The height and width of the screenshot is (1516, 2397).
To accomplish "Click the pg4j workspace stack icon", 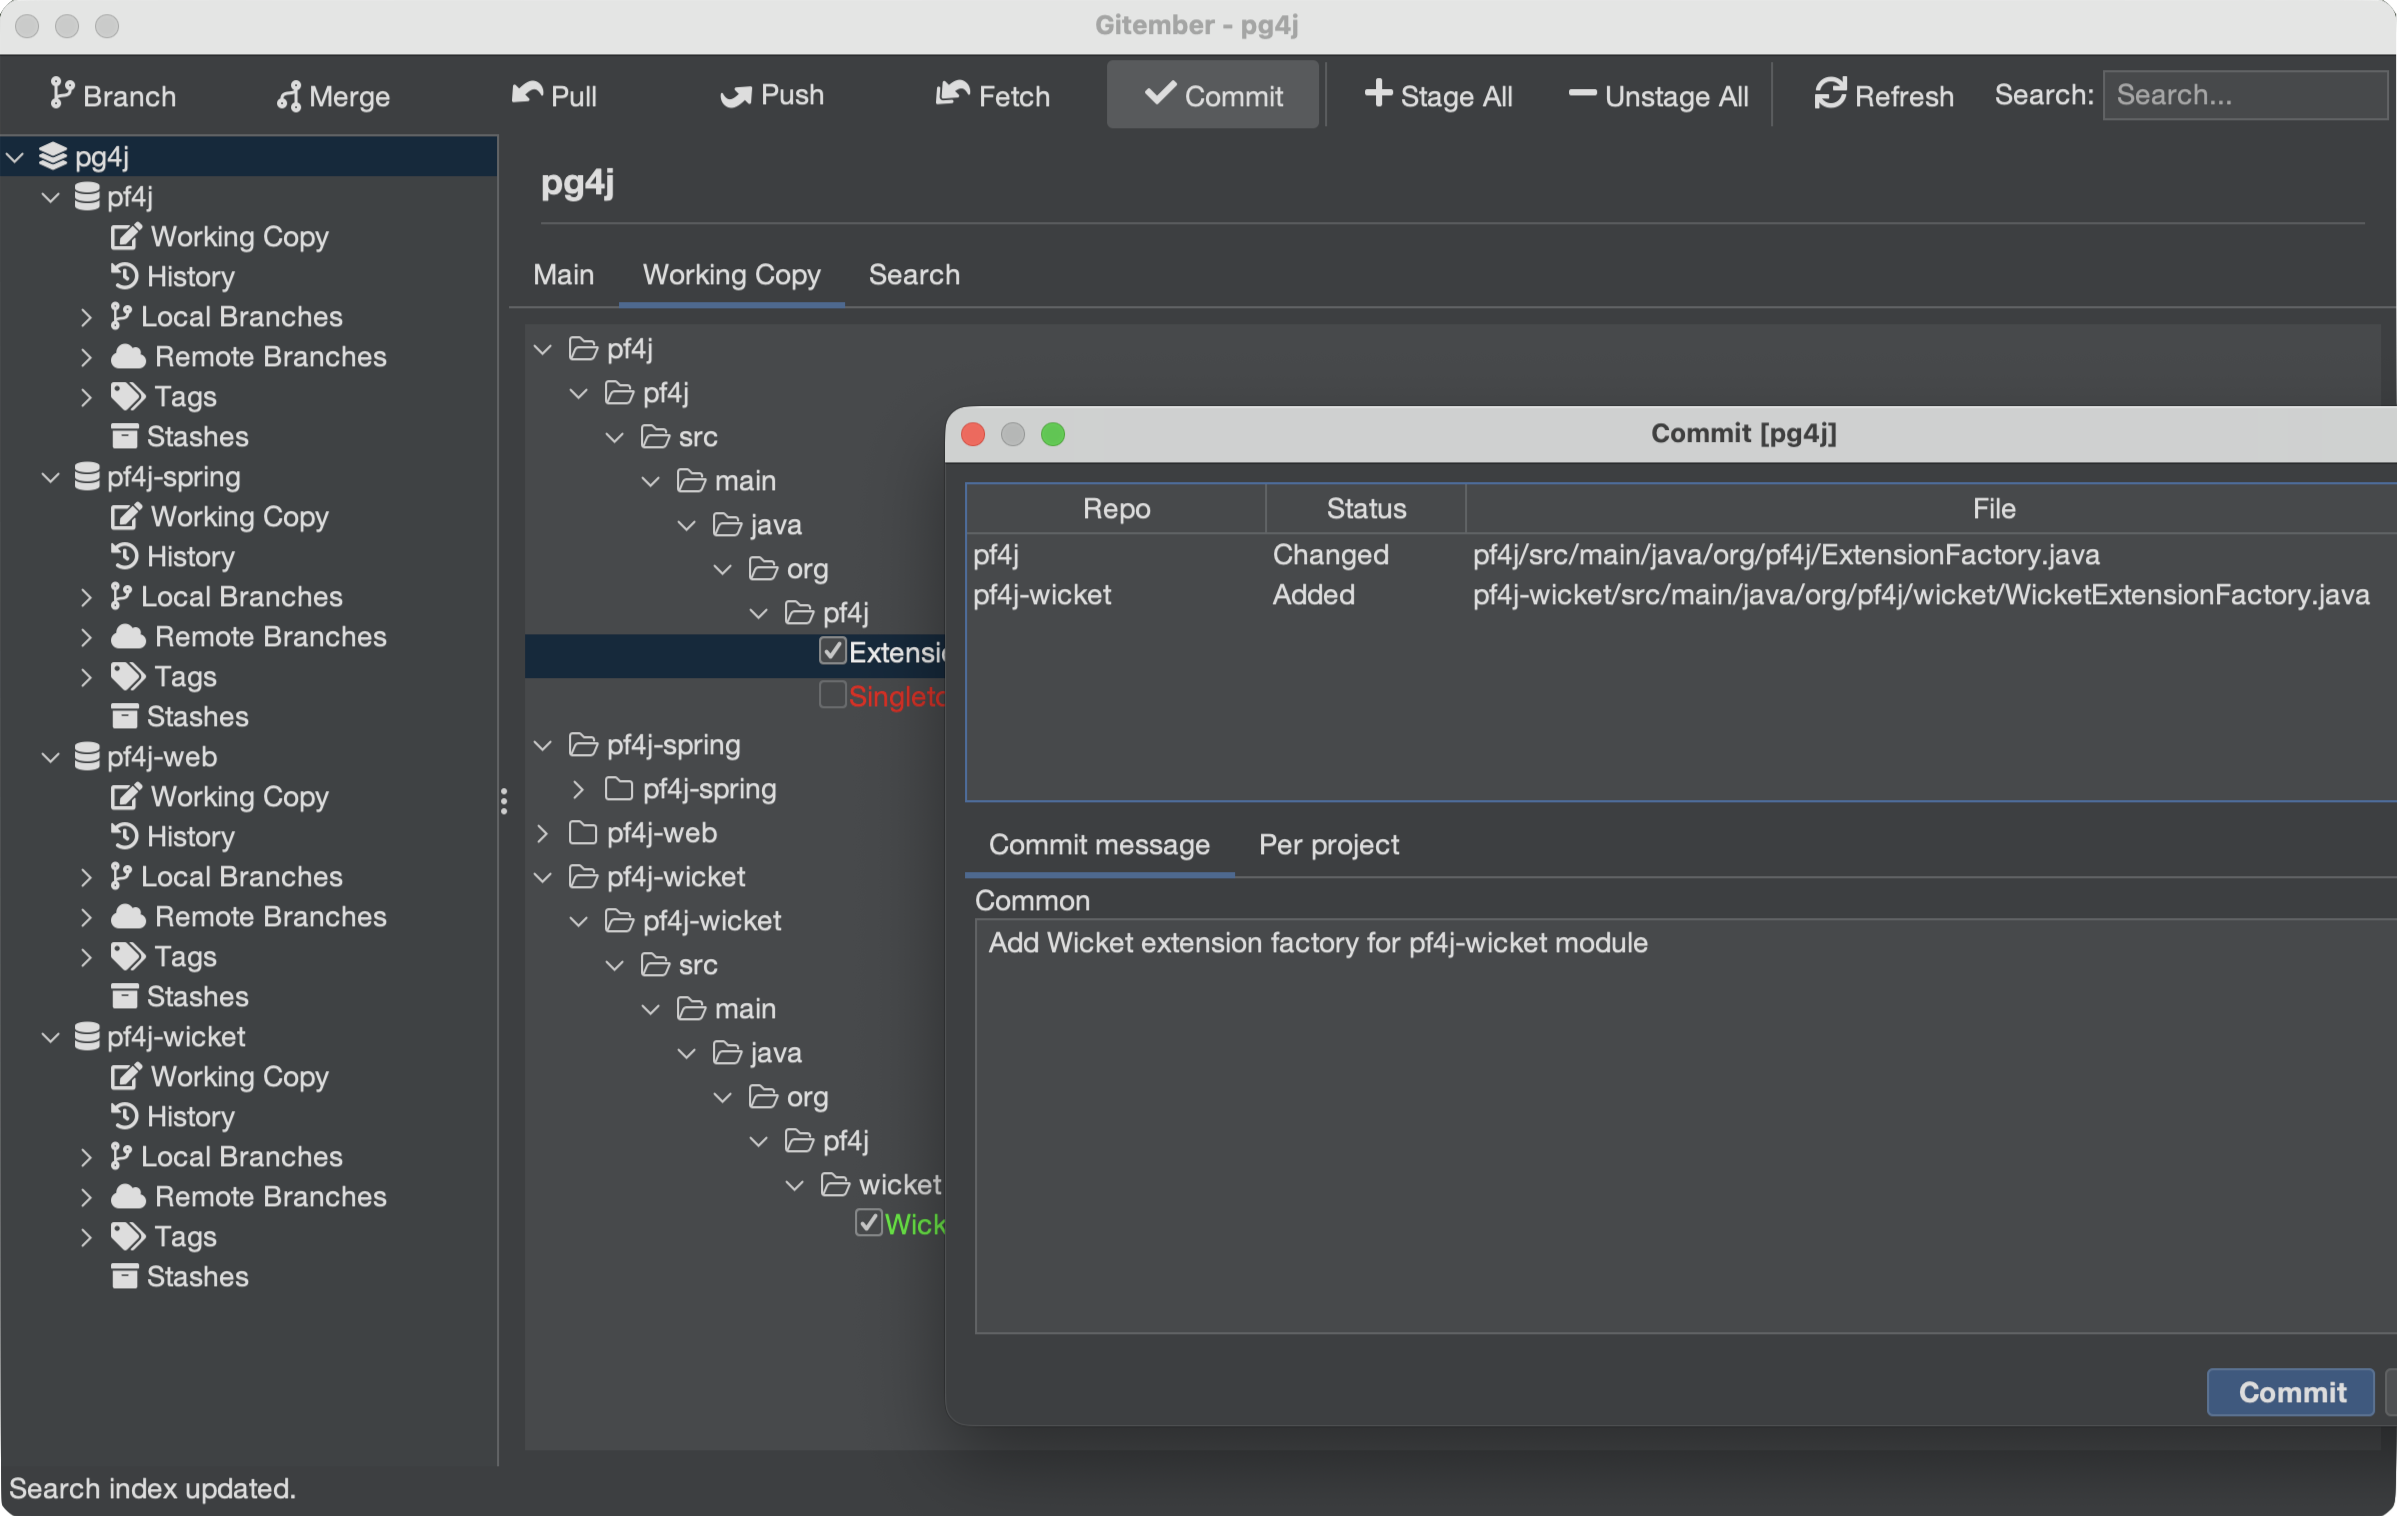I will click(53, 156).
